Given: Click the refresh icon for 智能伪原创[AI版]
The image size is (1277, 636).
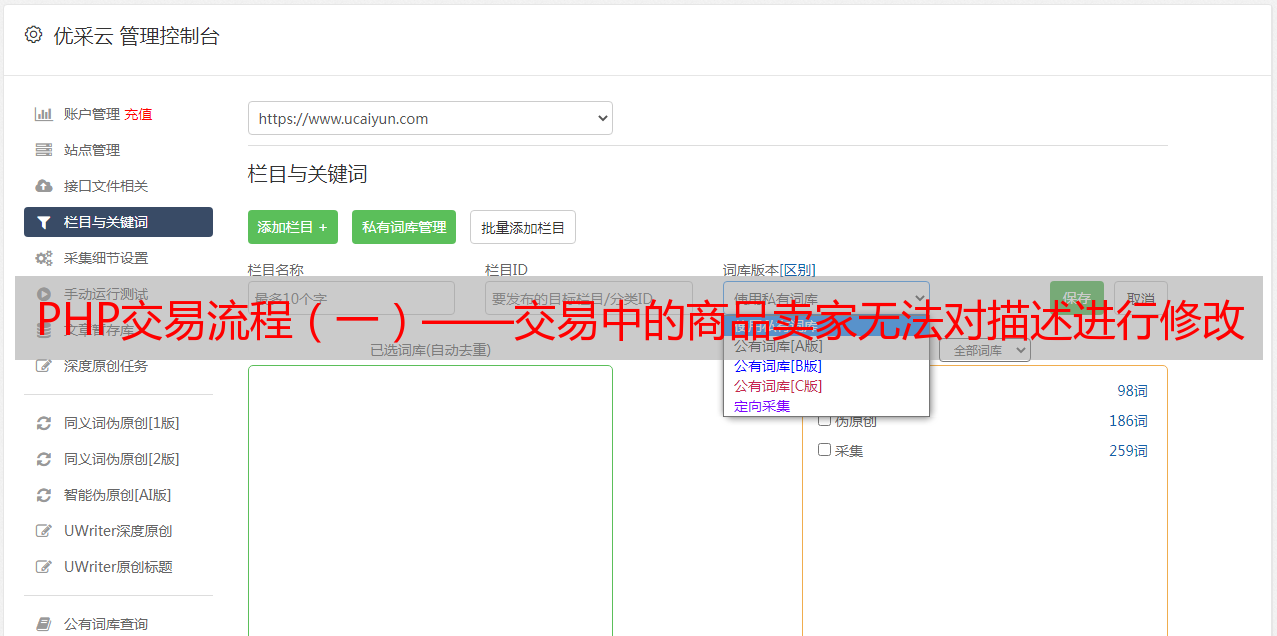Looking at the screenshot, I should (x=44, y=495).
